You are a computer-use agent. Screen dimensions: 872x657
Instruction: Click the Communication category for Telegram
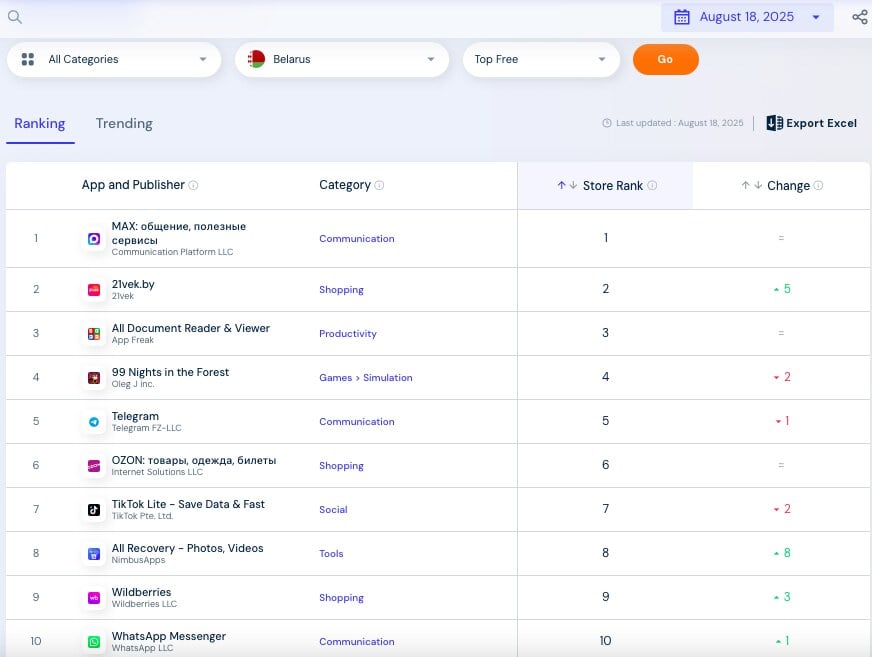(356, 422)
